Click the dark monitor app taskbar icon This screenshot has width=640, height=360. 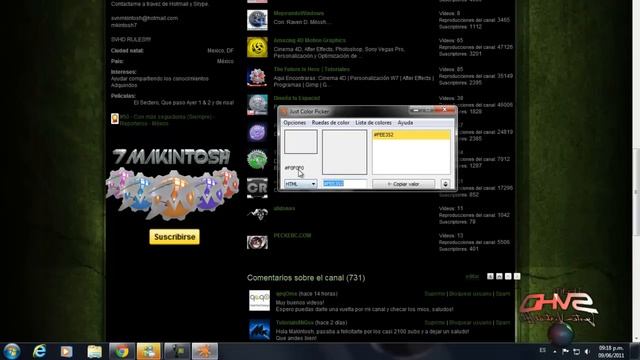tap(177, 351)
